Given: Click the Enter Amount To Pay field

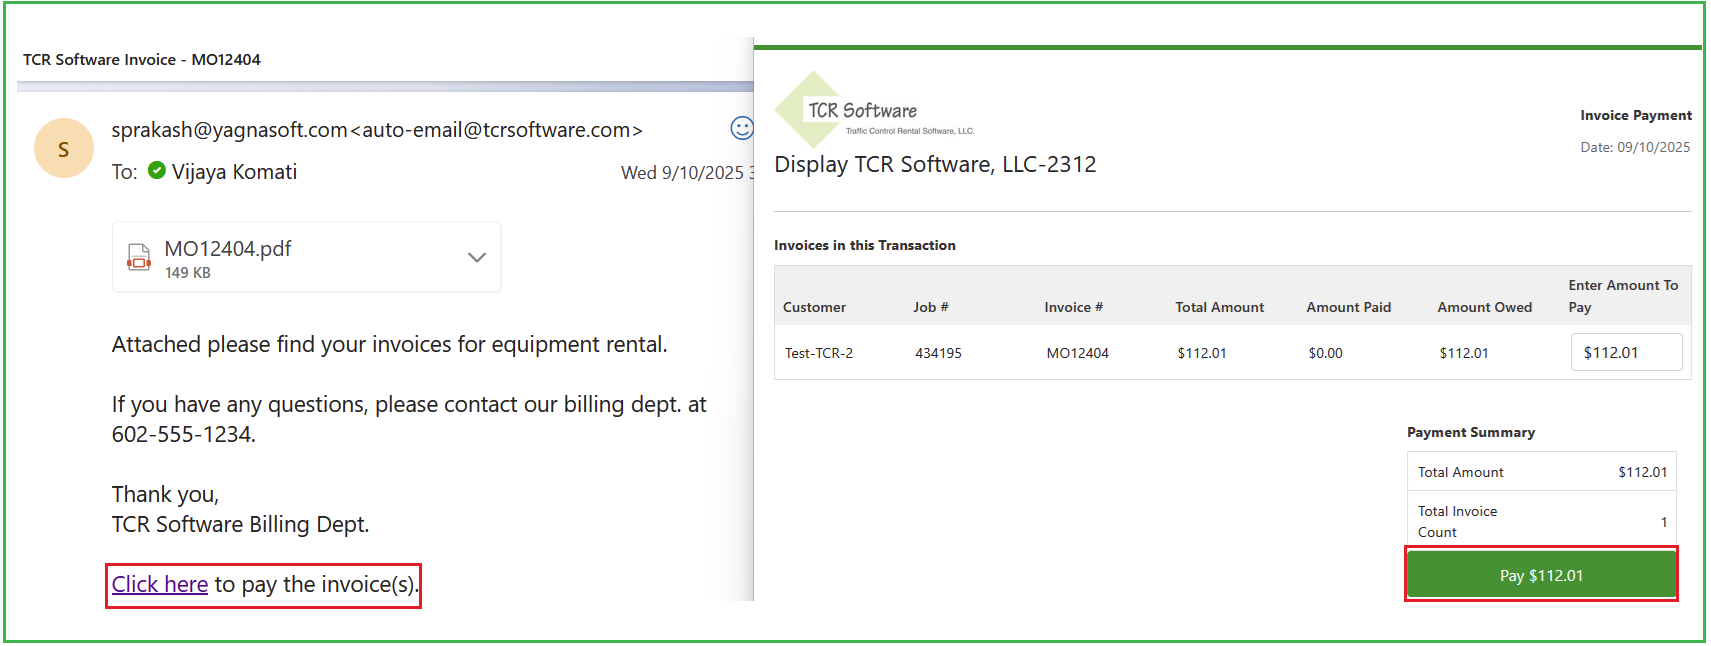Looking at the screenshot, I should pos(1626,352).
